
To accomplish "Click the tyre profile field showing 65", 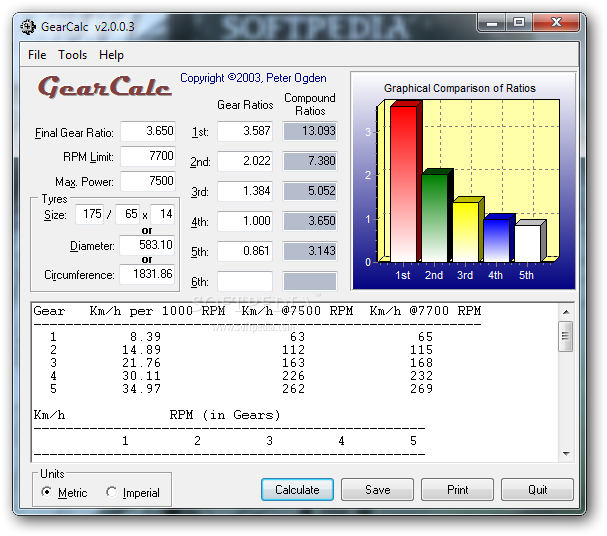I will pos(128,214).
